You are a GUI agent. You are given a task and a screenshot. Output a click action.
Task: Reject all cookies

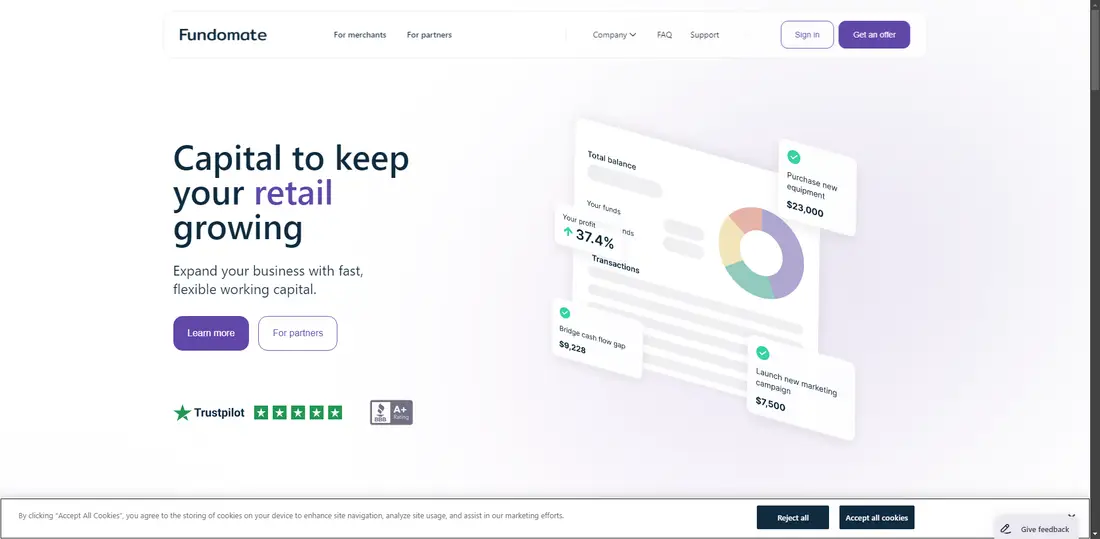point(793,517)
